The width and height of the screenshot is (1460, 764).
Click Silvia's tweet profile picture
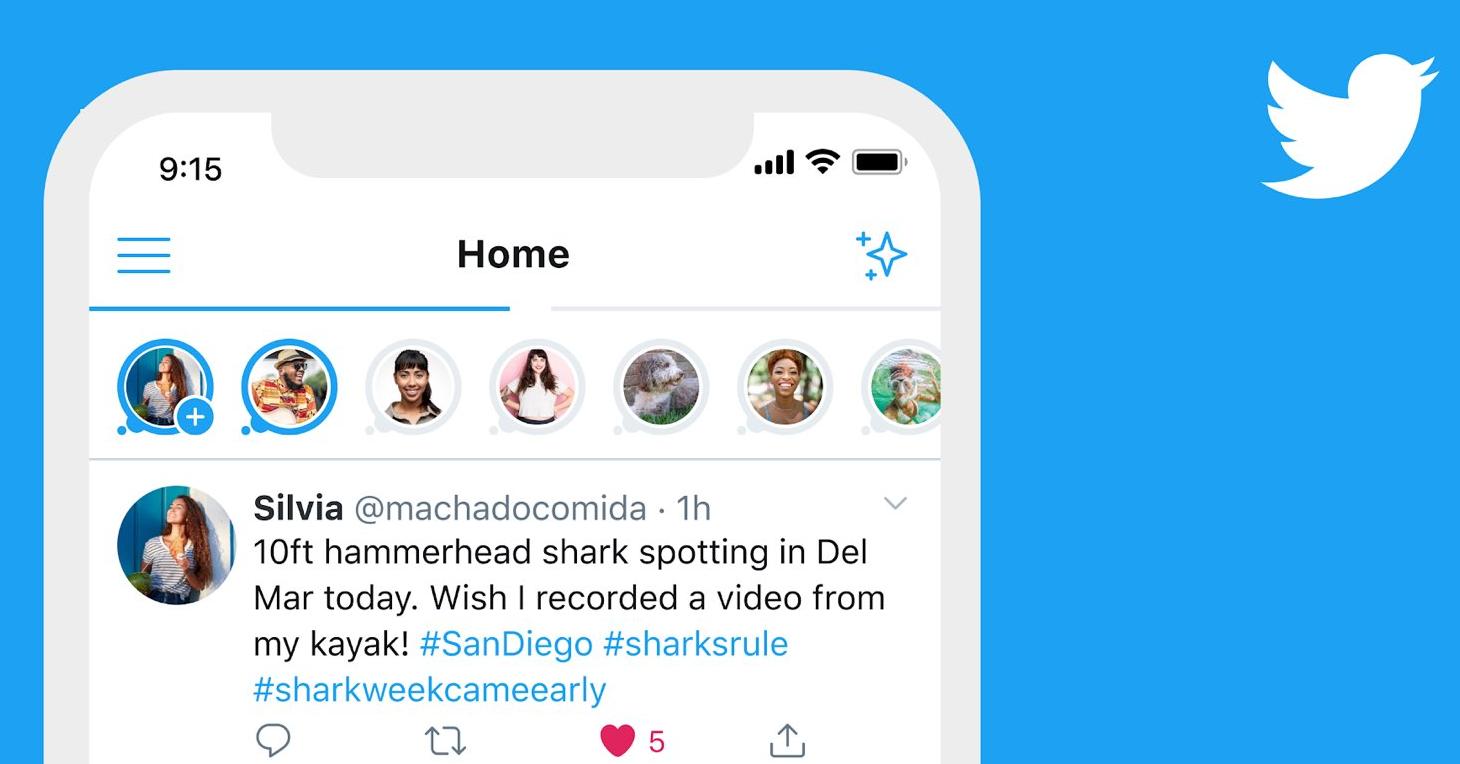[176, 545]
